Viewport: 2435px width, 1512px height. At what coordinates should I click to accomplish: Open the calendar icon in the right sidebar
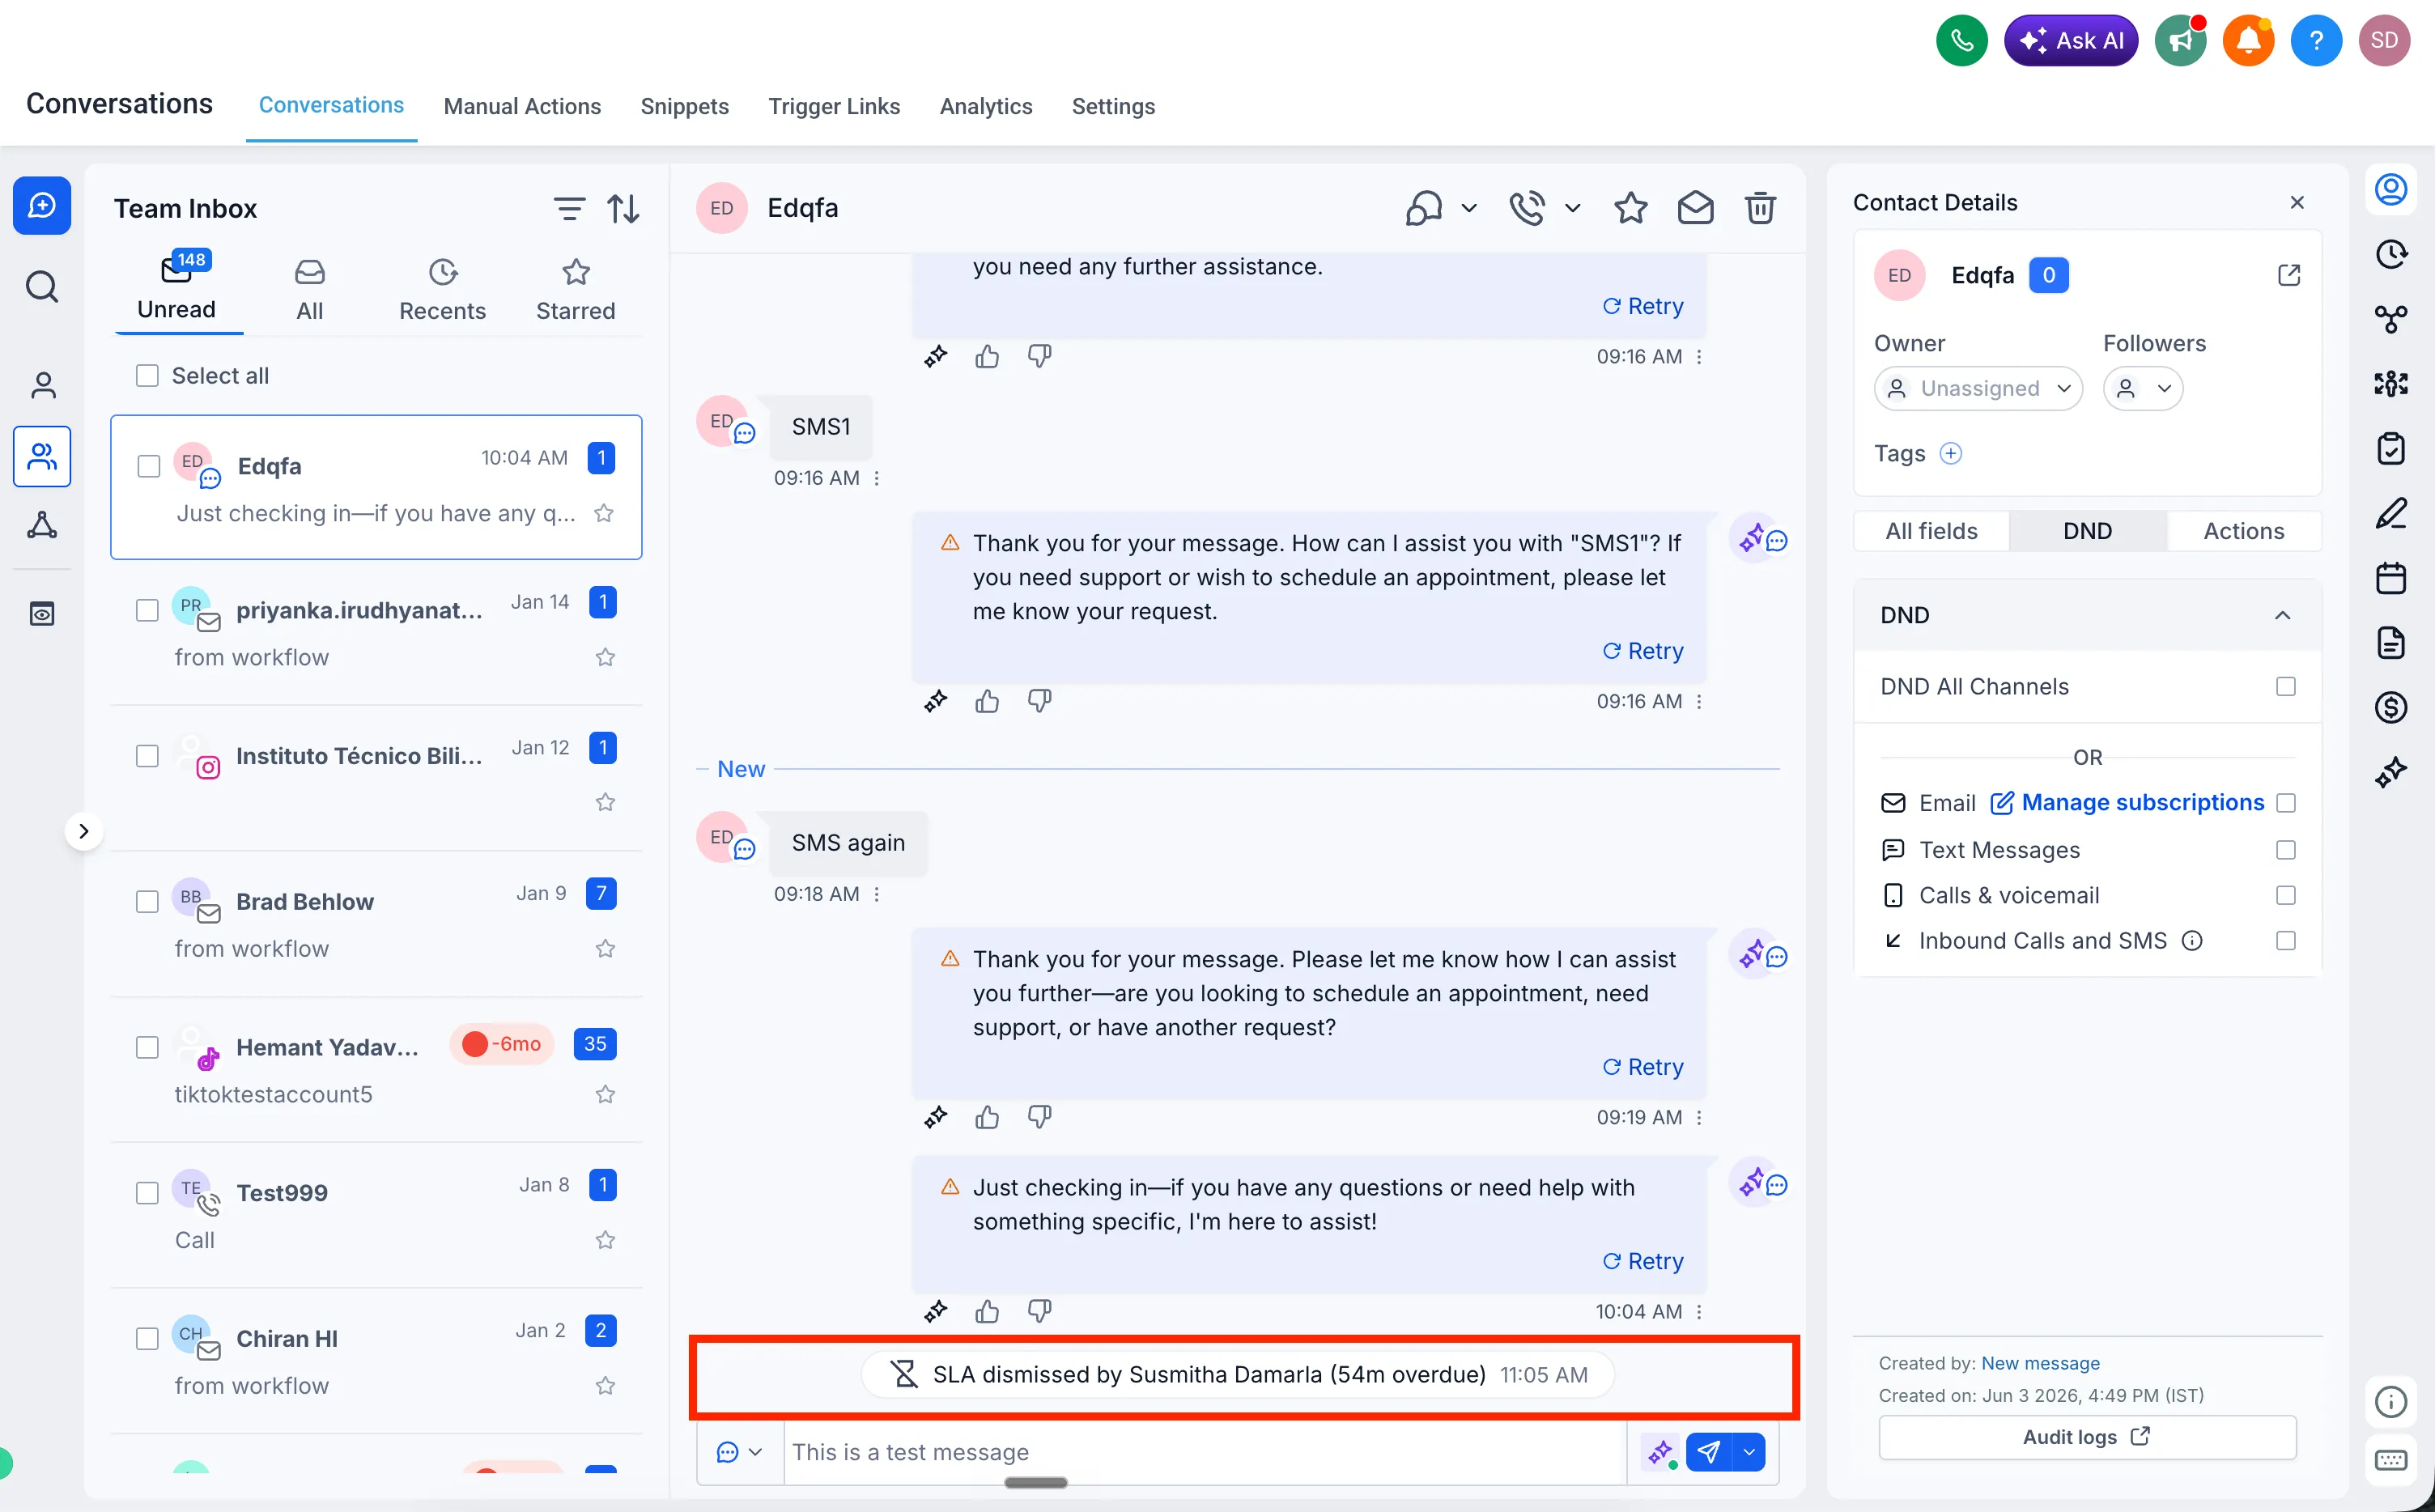point(2391,578)
